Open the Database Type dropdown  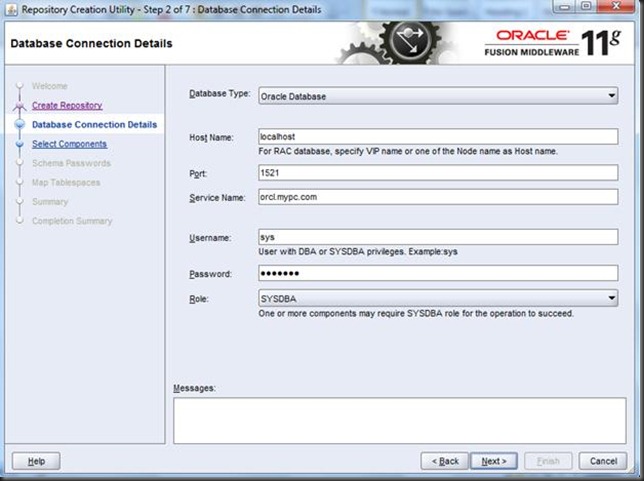[x=438, y=96]
